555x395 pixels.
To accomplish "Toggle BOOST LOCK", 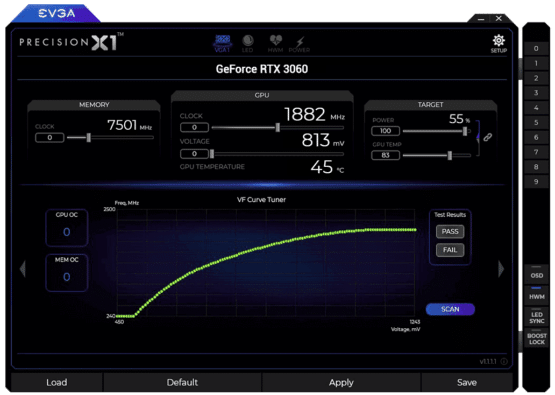I will 537,338.
